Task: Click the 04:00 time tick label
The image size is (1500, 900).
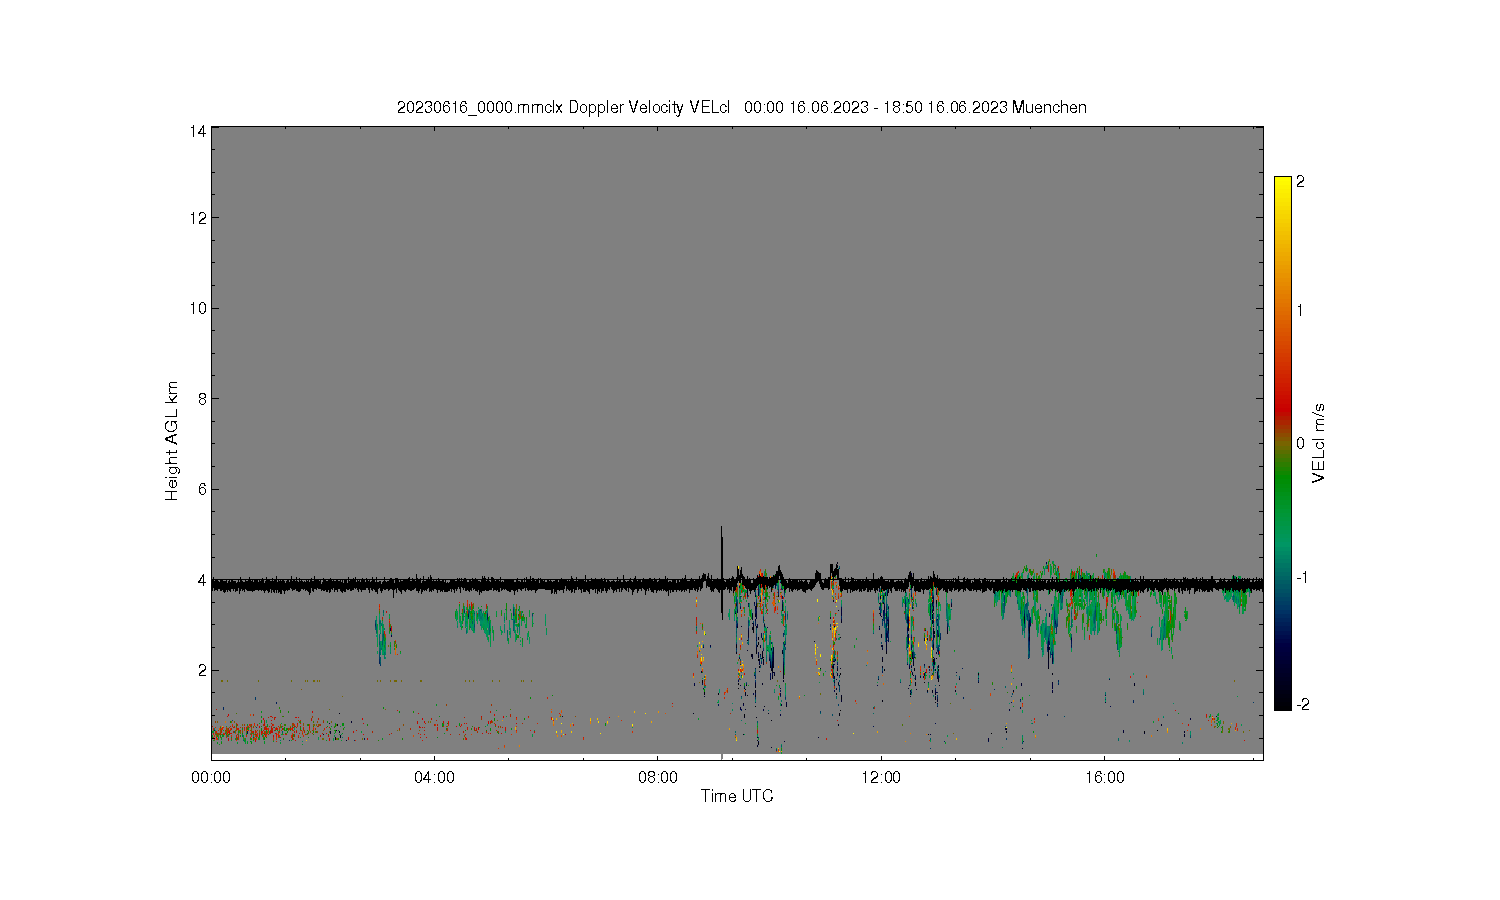Action: coord(434,777)
